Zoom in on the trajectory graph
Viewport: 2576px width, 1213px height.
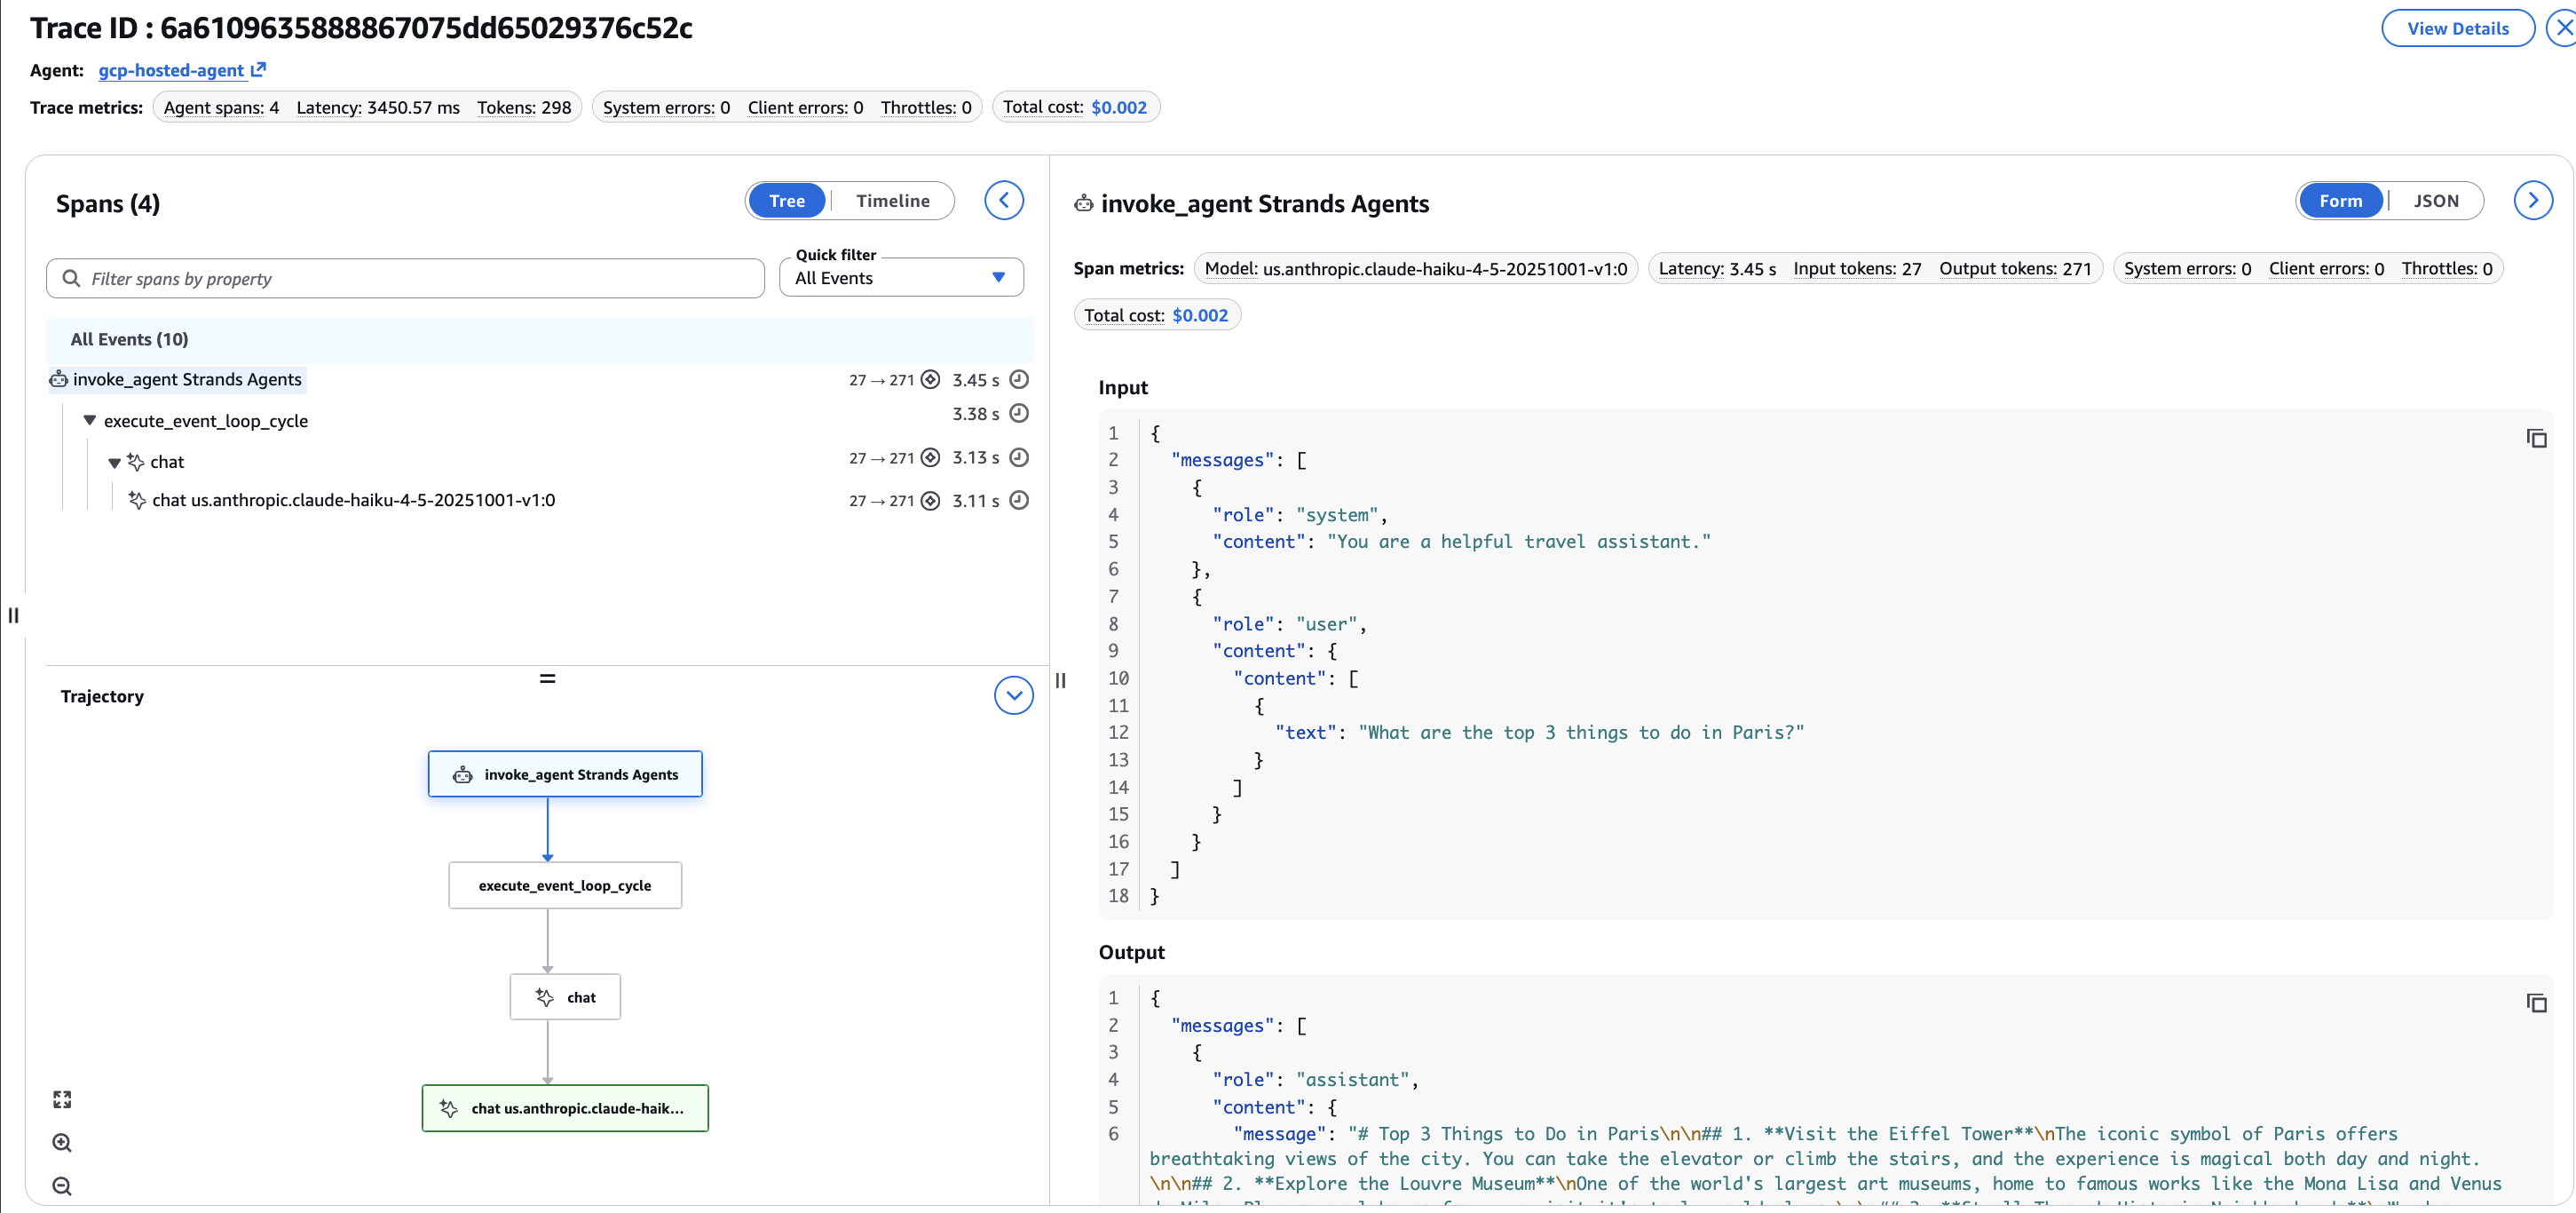coord(62,1143)
